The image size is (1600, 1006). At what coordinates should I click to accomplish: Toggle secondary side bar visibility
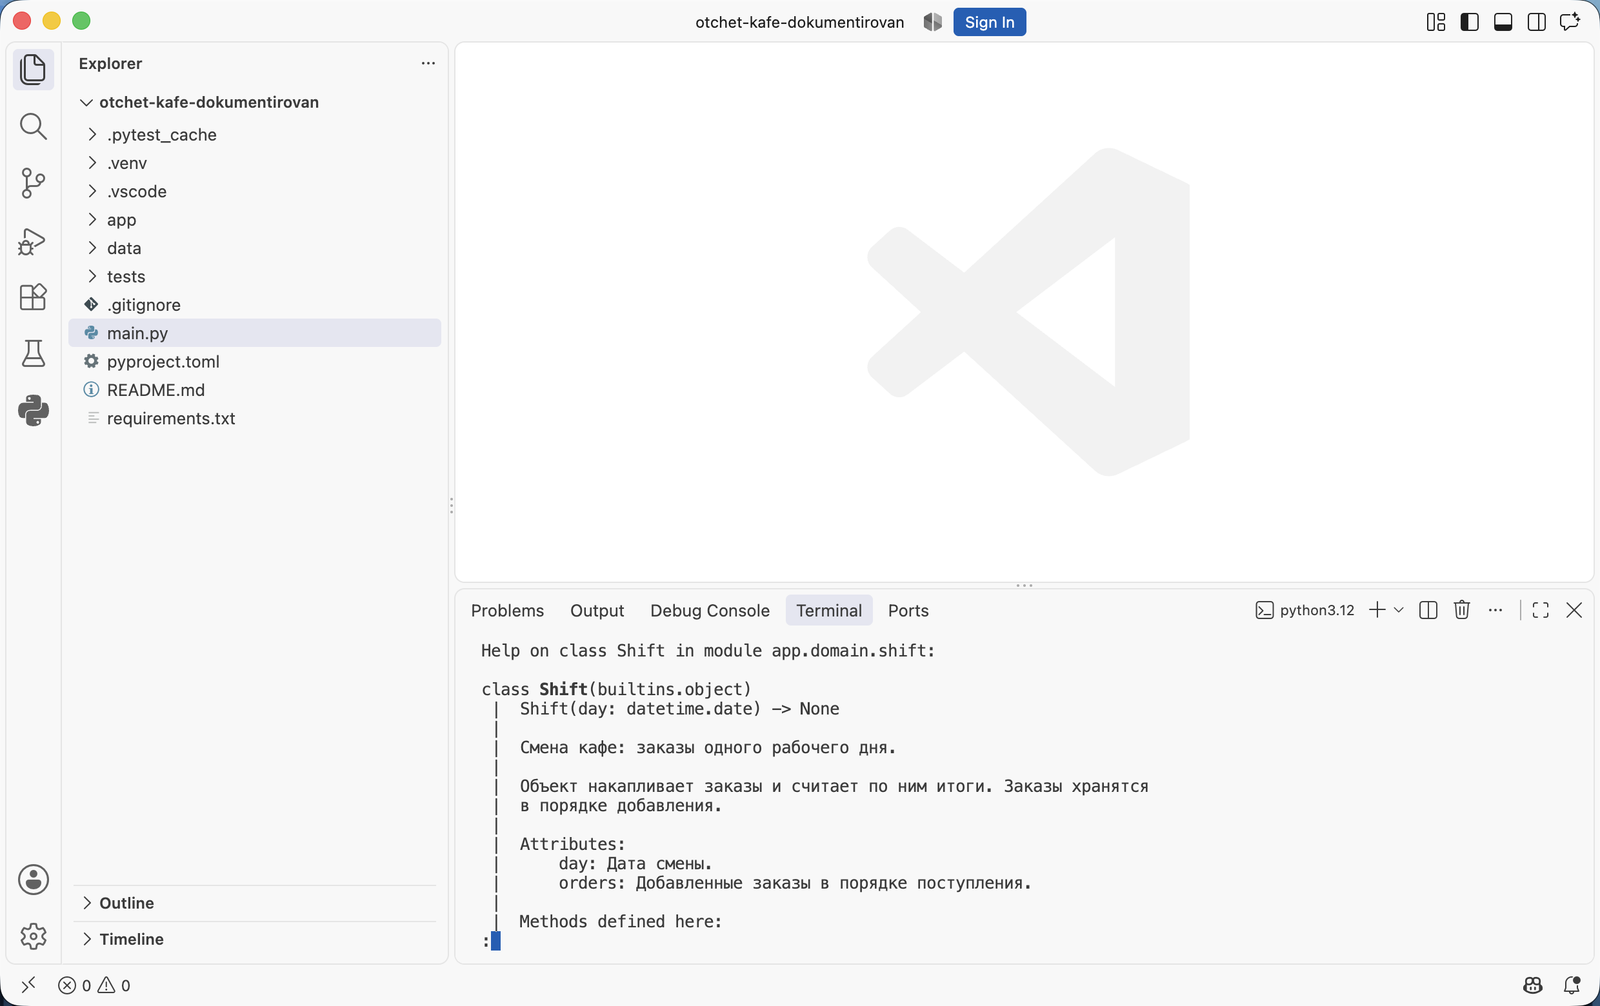[x=1537, y=22]
